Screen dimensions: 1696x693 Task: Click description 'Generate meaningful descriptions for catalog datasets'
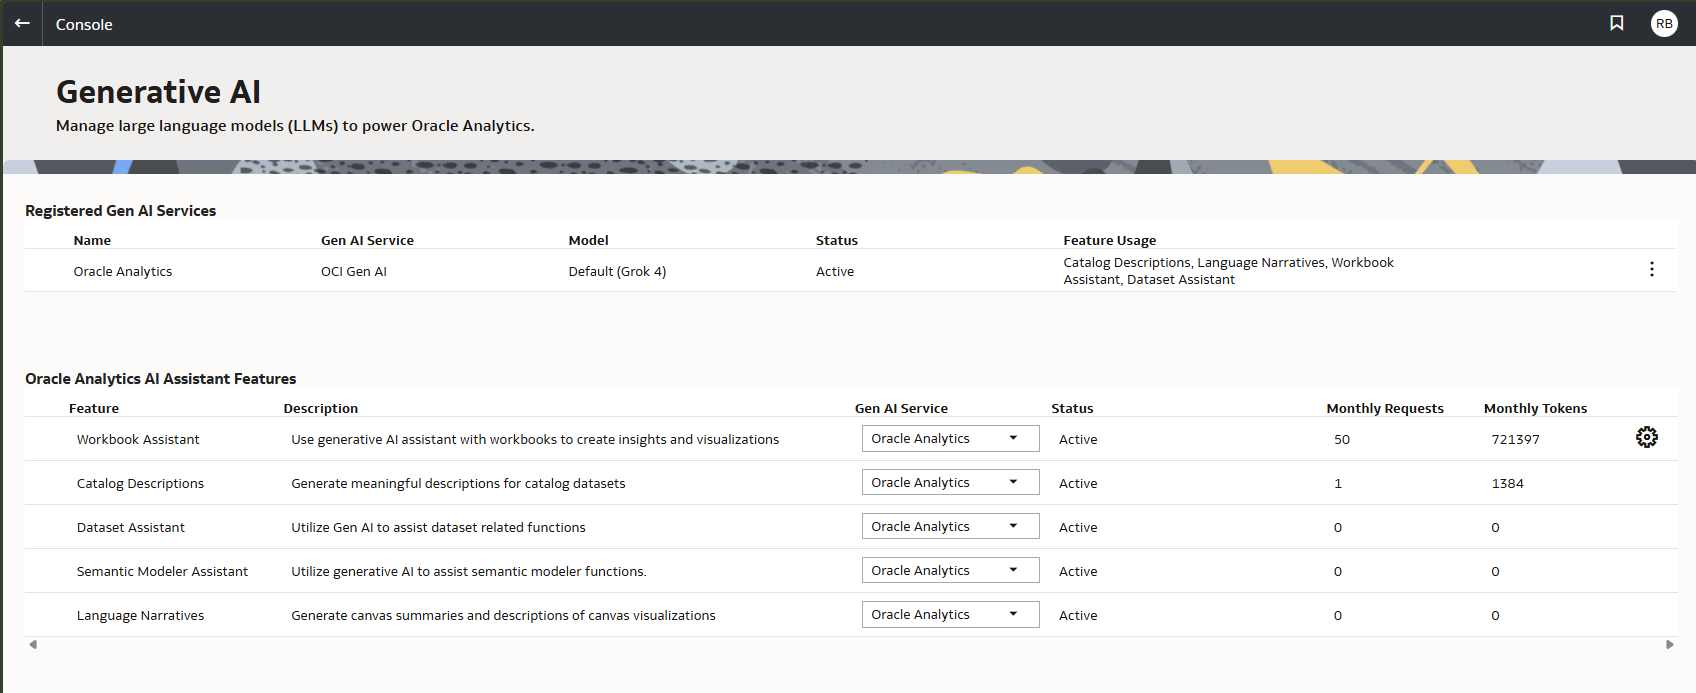click(x=458, y=484)
